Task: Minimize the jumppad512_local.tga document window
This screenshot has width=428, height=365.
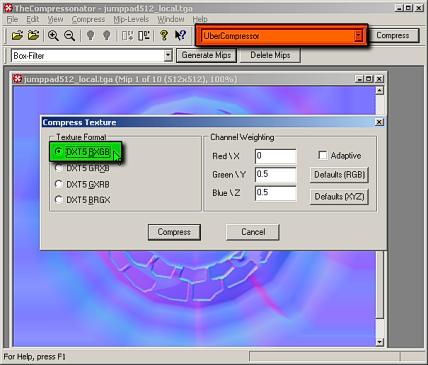Action: [x=359, y=79]
